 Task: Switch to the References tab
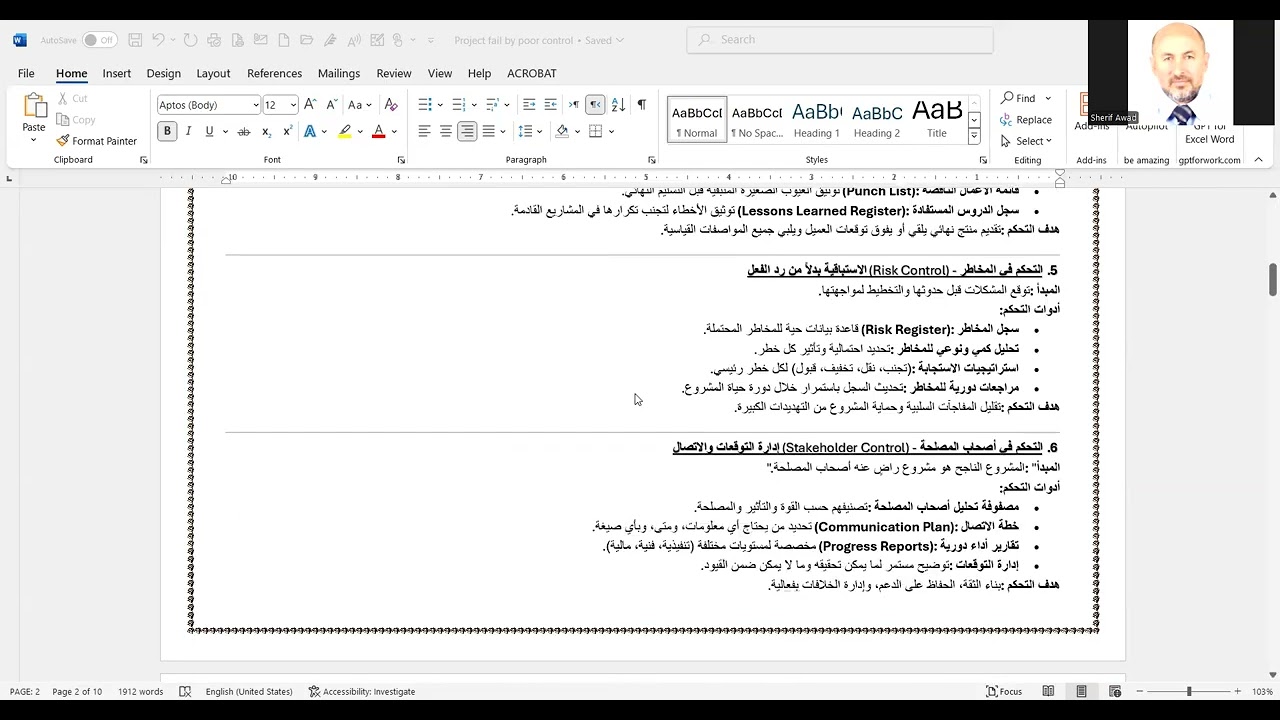point(274,73)
